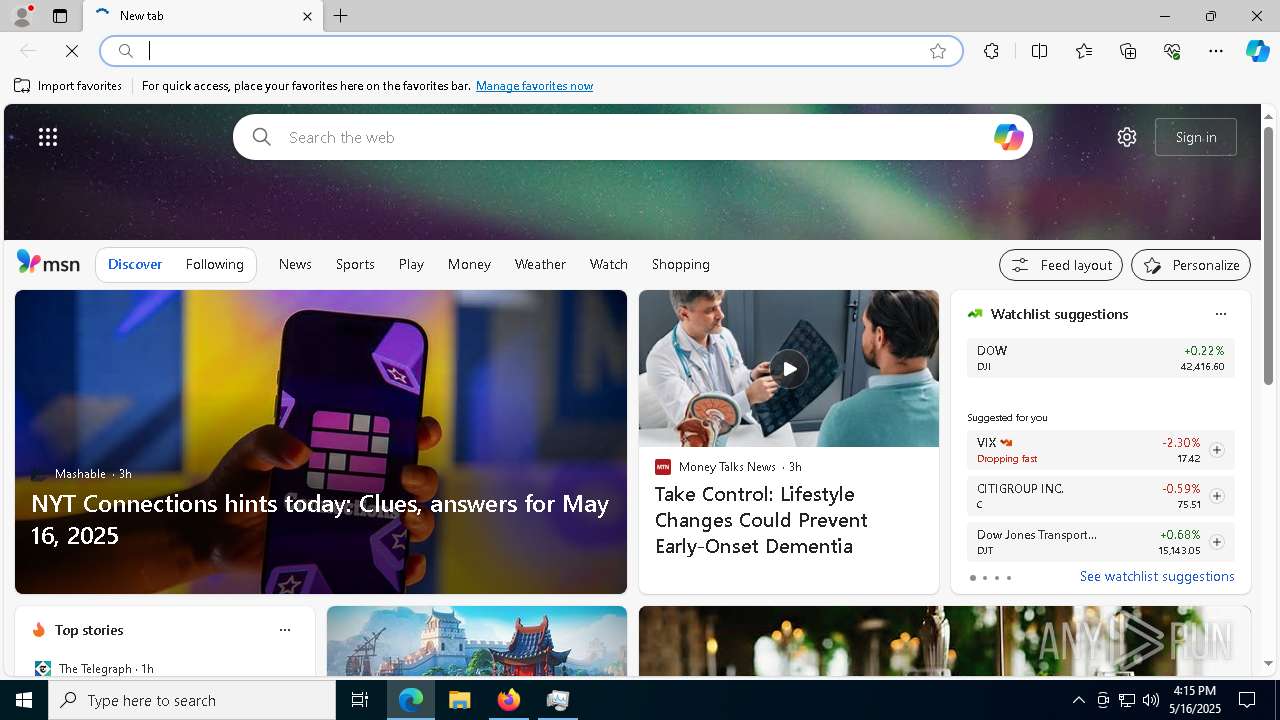Add CITIGROUP INC. to watchlist
This screenshot has height=720, width=1280.
pos(1216,496)
